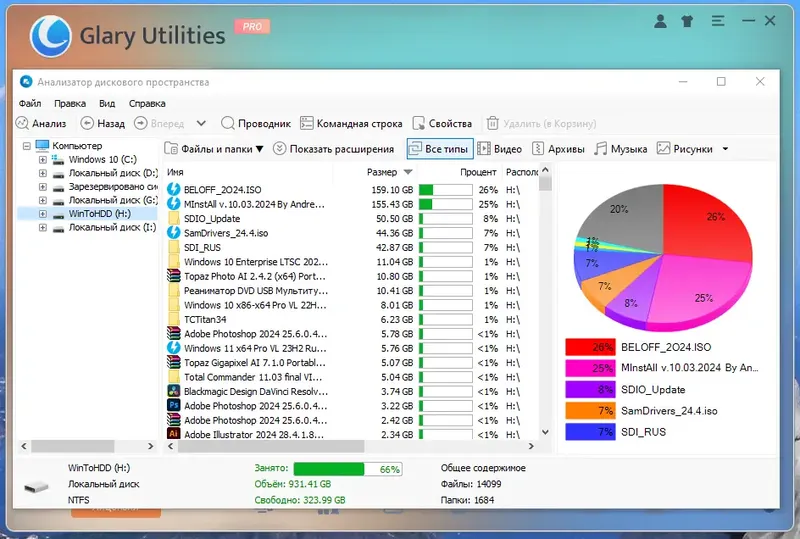
Task: Click the file list scroll-down arrow
Action: tap(545, 432)
